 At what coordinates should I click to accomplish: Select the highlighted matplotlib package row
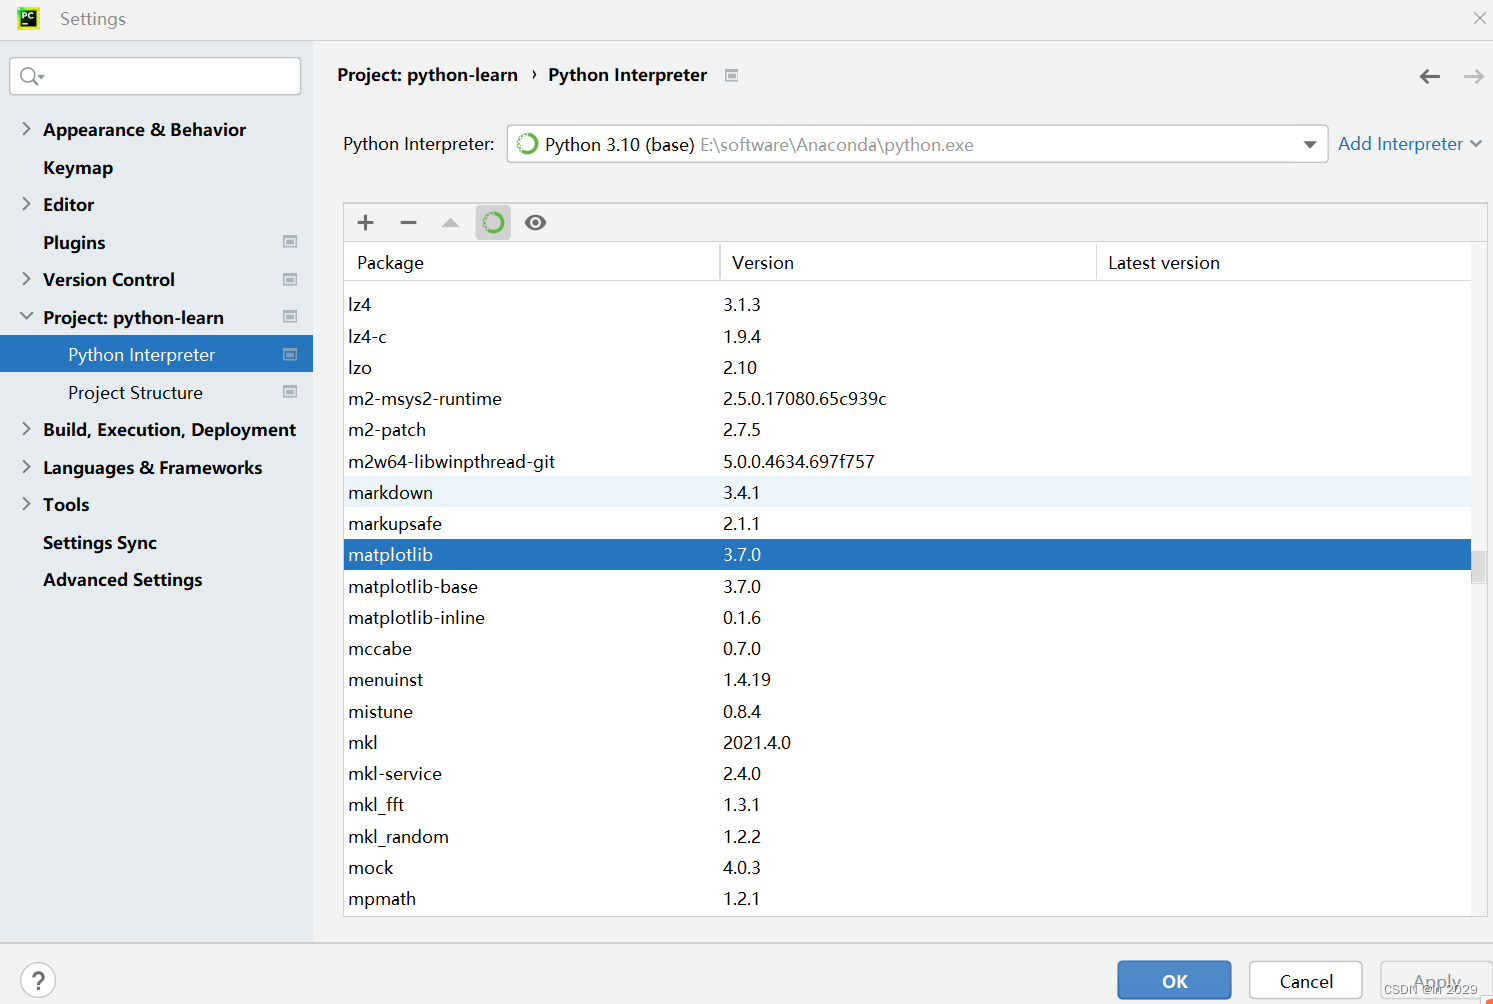click(907, 555)
